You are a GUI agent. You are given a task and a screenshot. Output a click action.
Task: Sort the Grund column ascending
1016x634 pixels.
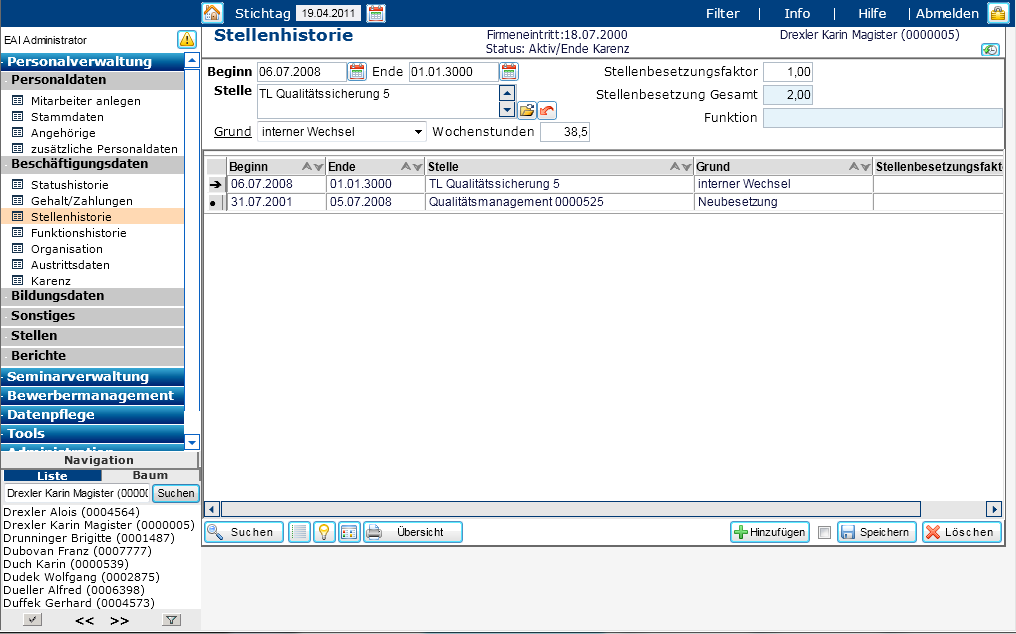pos(854,167)
